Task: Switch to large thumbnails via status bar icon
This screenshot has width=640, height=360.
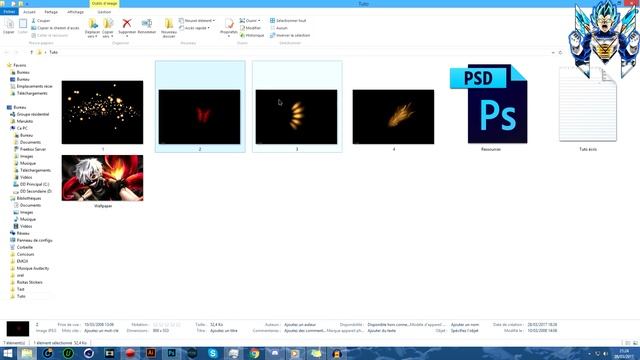Action: pos(635,343)
